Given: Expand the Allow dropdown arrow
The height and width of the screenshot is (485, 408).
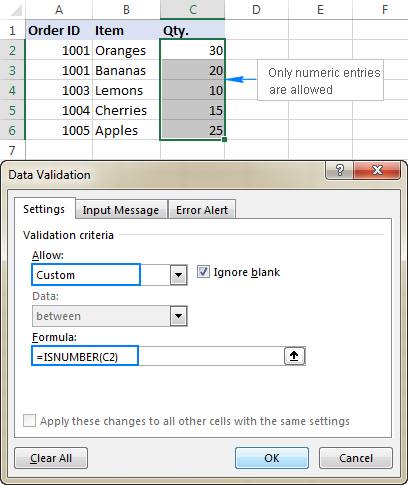Looking at the screenshot, I should coord(179,275).
